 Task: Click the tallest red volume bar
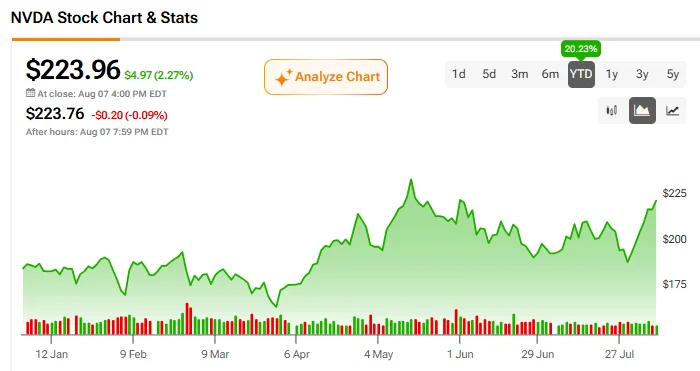point(187,319)
